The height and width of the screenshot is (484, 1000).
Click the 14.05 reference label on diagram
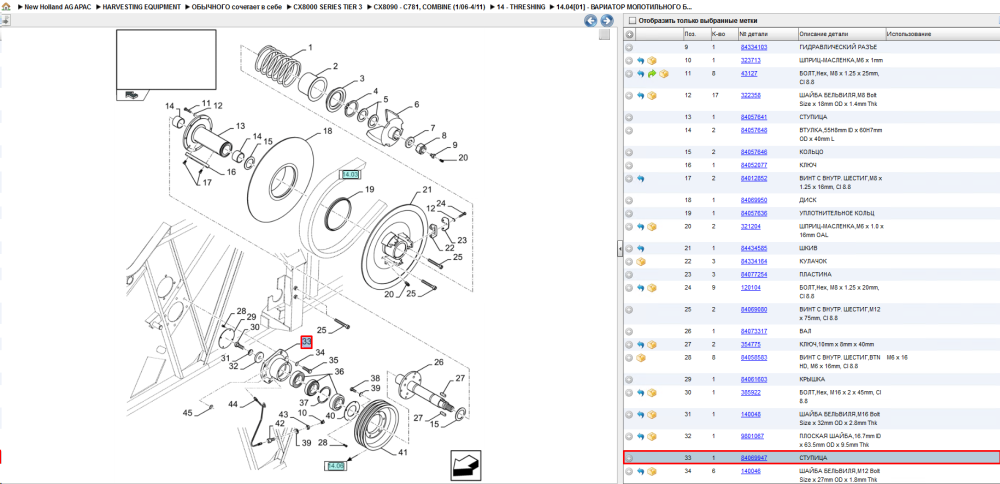(335, 466)
